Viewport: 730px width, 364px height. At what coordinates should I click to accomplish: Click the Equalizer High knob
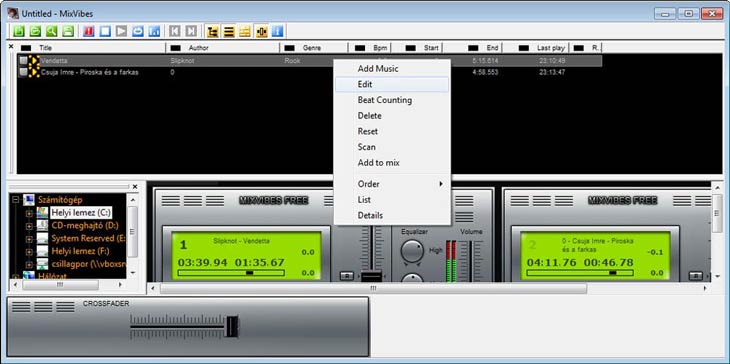412,250
